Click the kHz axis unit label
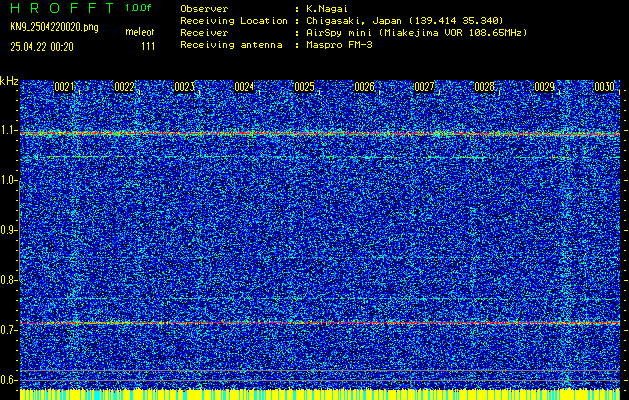Image resolution: width=629 pixels, height=400 pixels. pyautogui.click(x=9, y=81)
